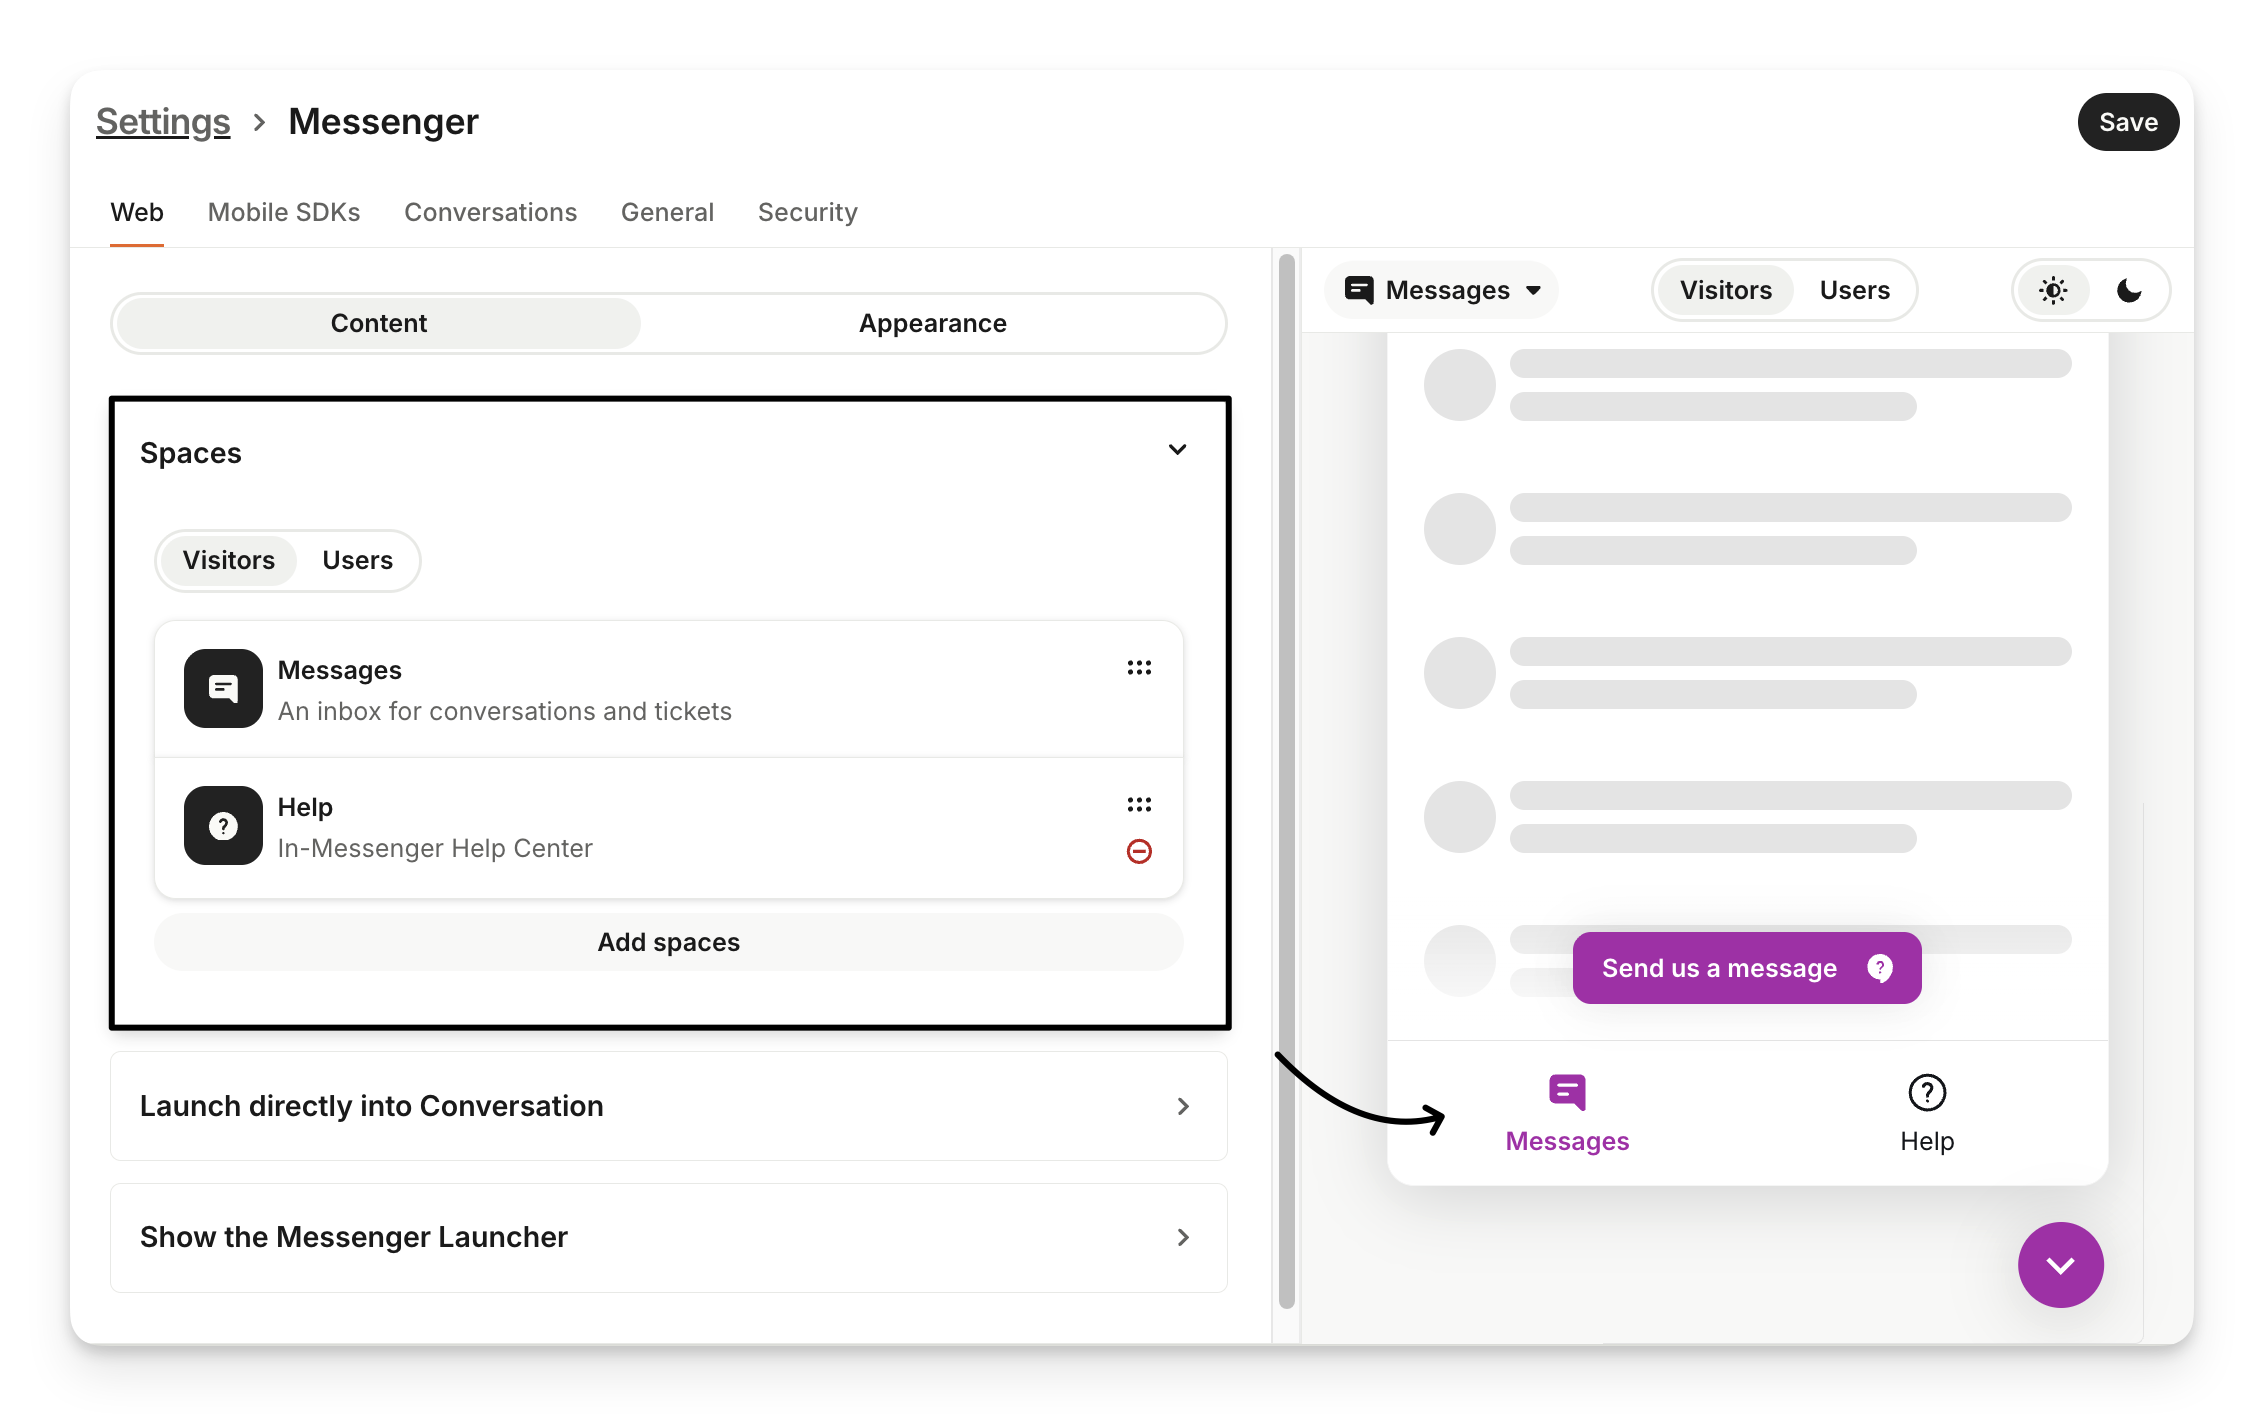
Task: Select Users in the preview audience toggle
Action: [1854, 290]
